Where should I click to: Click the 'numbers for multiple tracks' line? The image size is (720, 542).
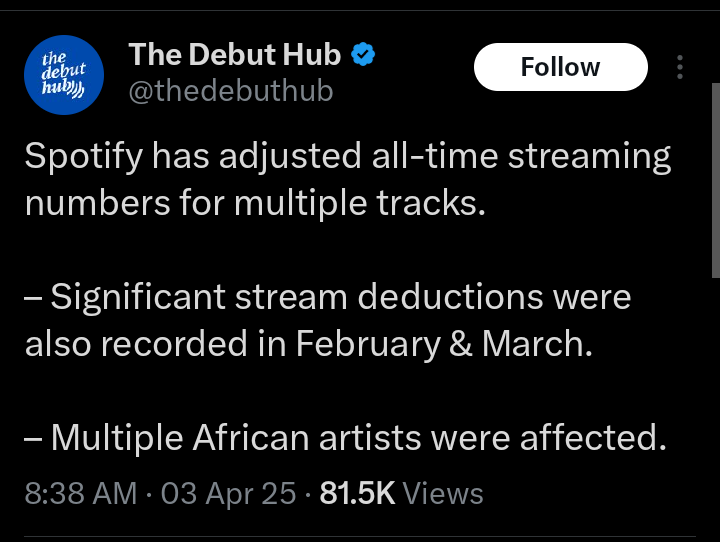pos(254,203)
